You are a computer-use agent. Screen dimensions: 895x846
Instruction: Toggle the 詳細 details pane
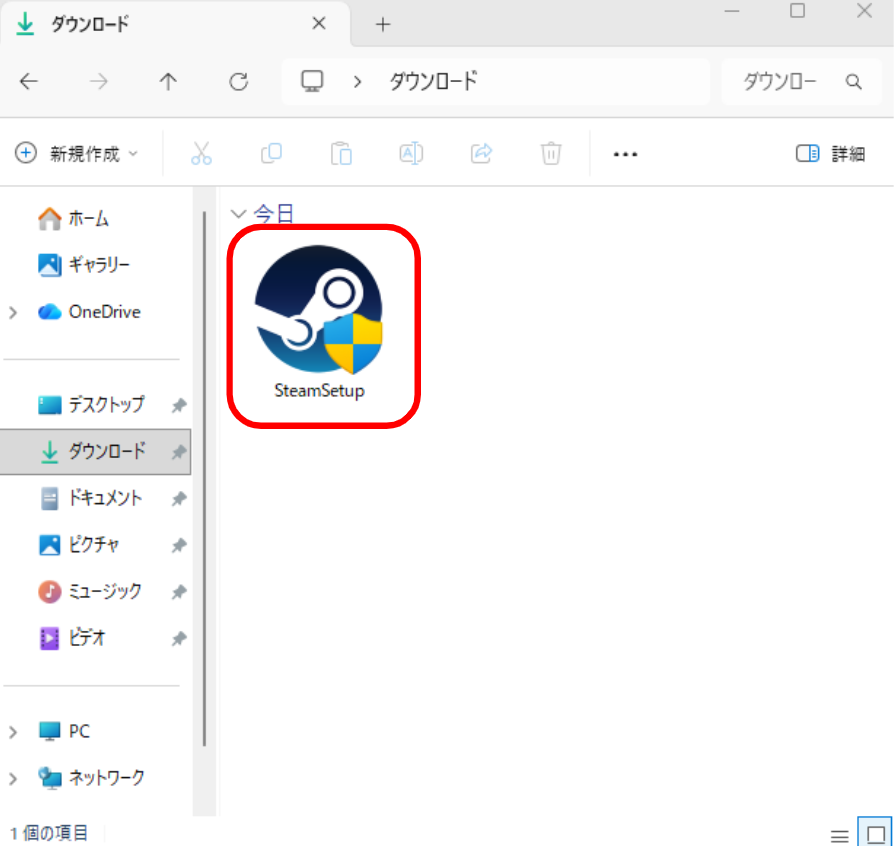coord(831,154)
